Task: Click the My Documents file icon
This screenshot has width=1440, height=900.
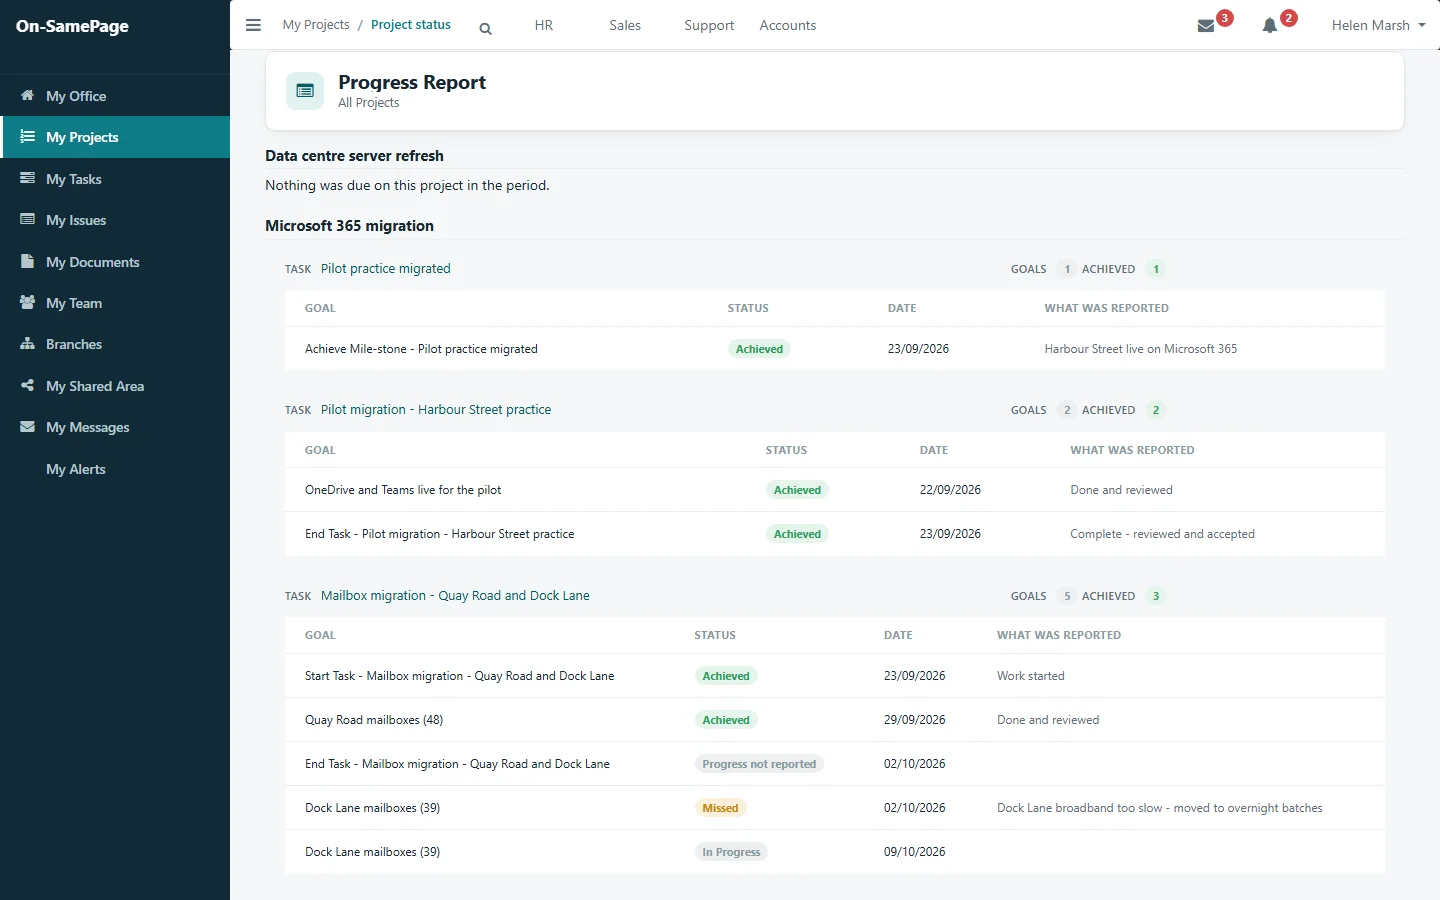Action: (27, 261)
